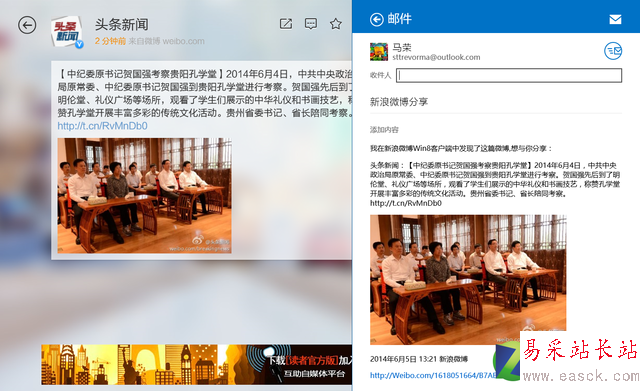The width and height of the screenshot is (640, 391).
Task: Click http://t.cn/RvMnDb0 in email body
Action: (406, 203)
